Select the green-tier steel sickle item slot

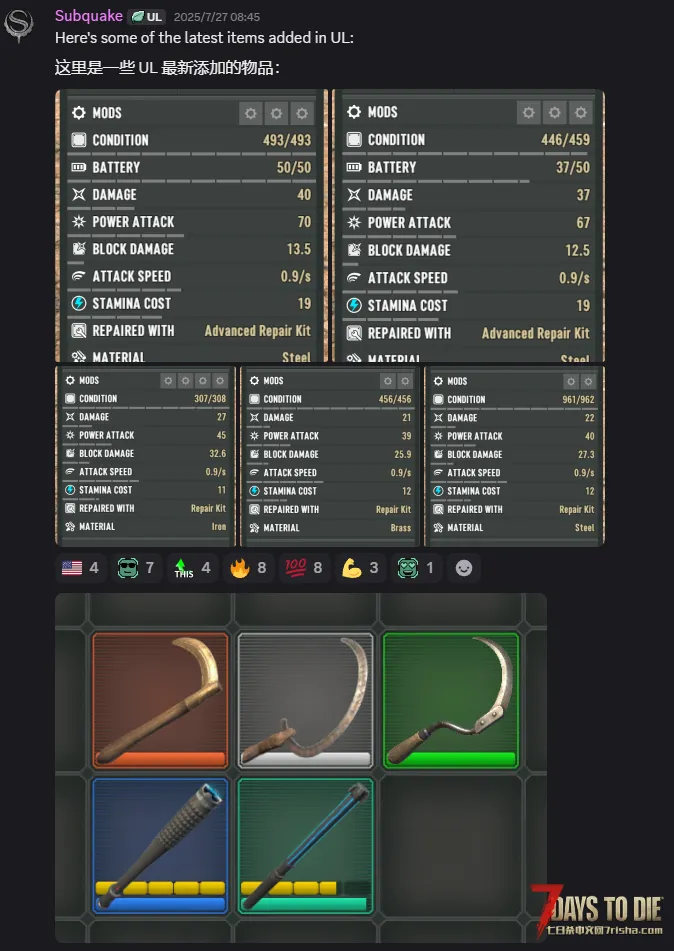tap(451, 701)
